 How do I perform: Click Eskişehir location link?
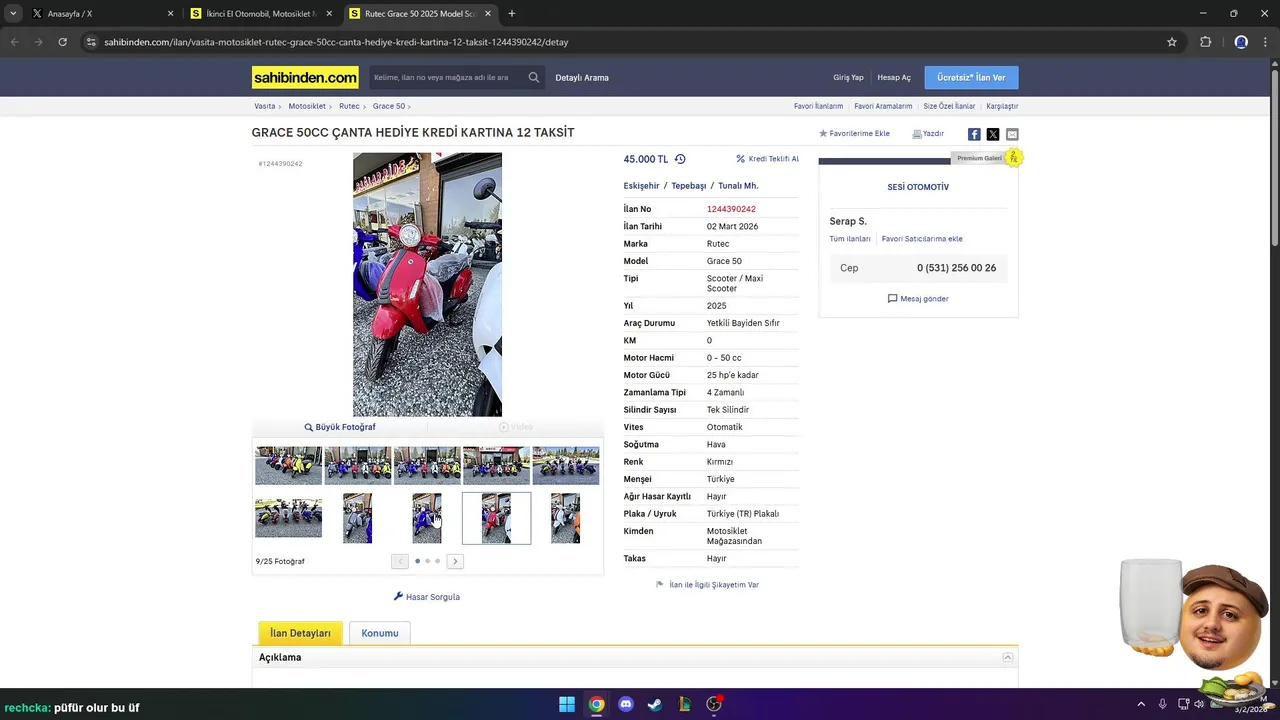coord(641,186)
